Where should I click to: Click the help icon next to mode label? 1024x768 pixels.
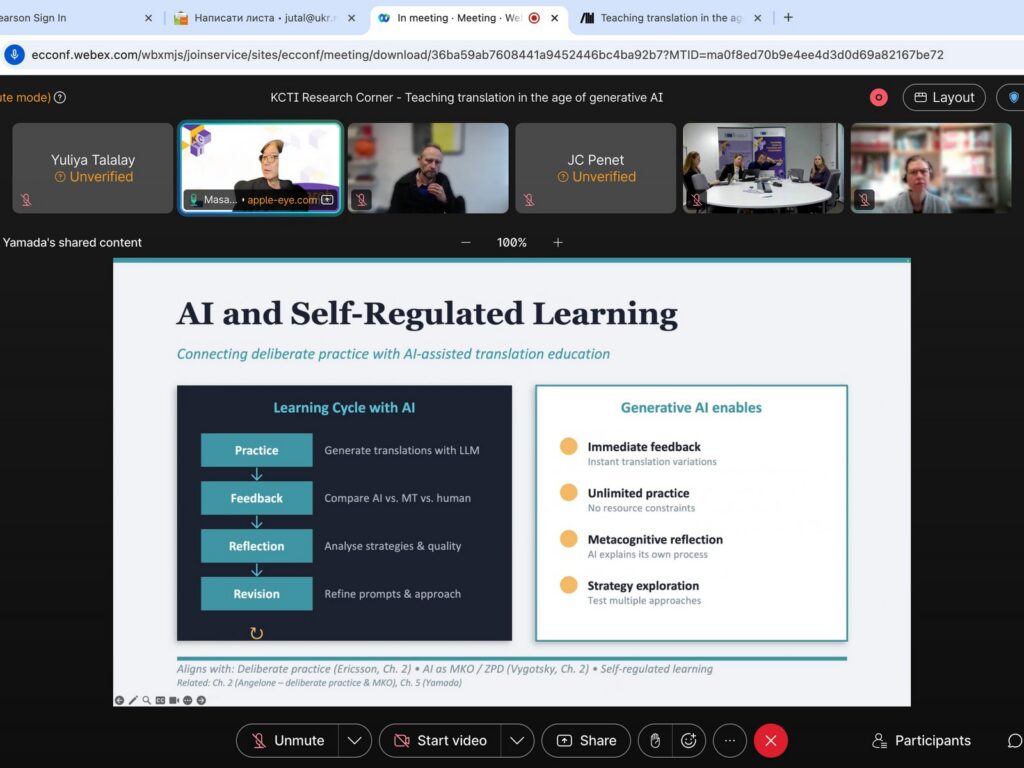click(x=60, y=97)
